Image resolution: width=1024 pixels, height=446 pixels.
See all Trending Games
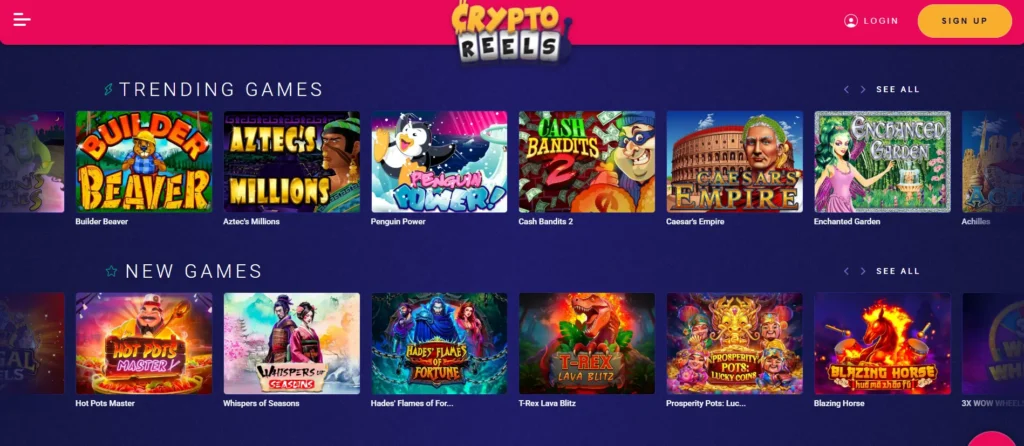[897, 89]
